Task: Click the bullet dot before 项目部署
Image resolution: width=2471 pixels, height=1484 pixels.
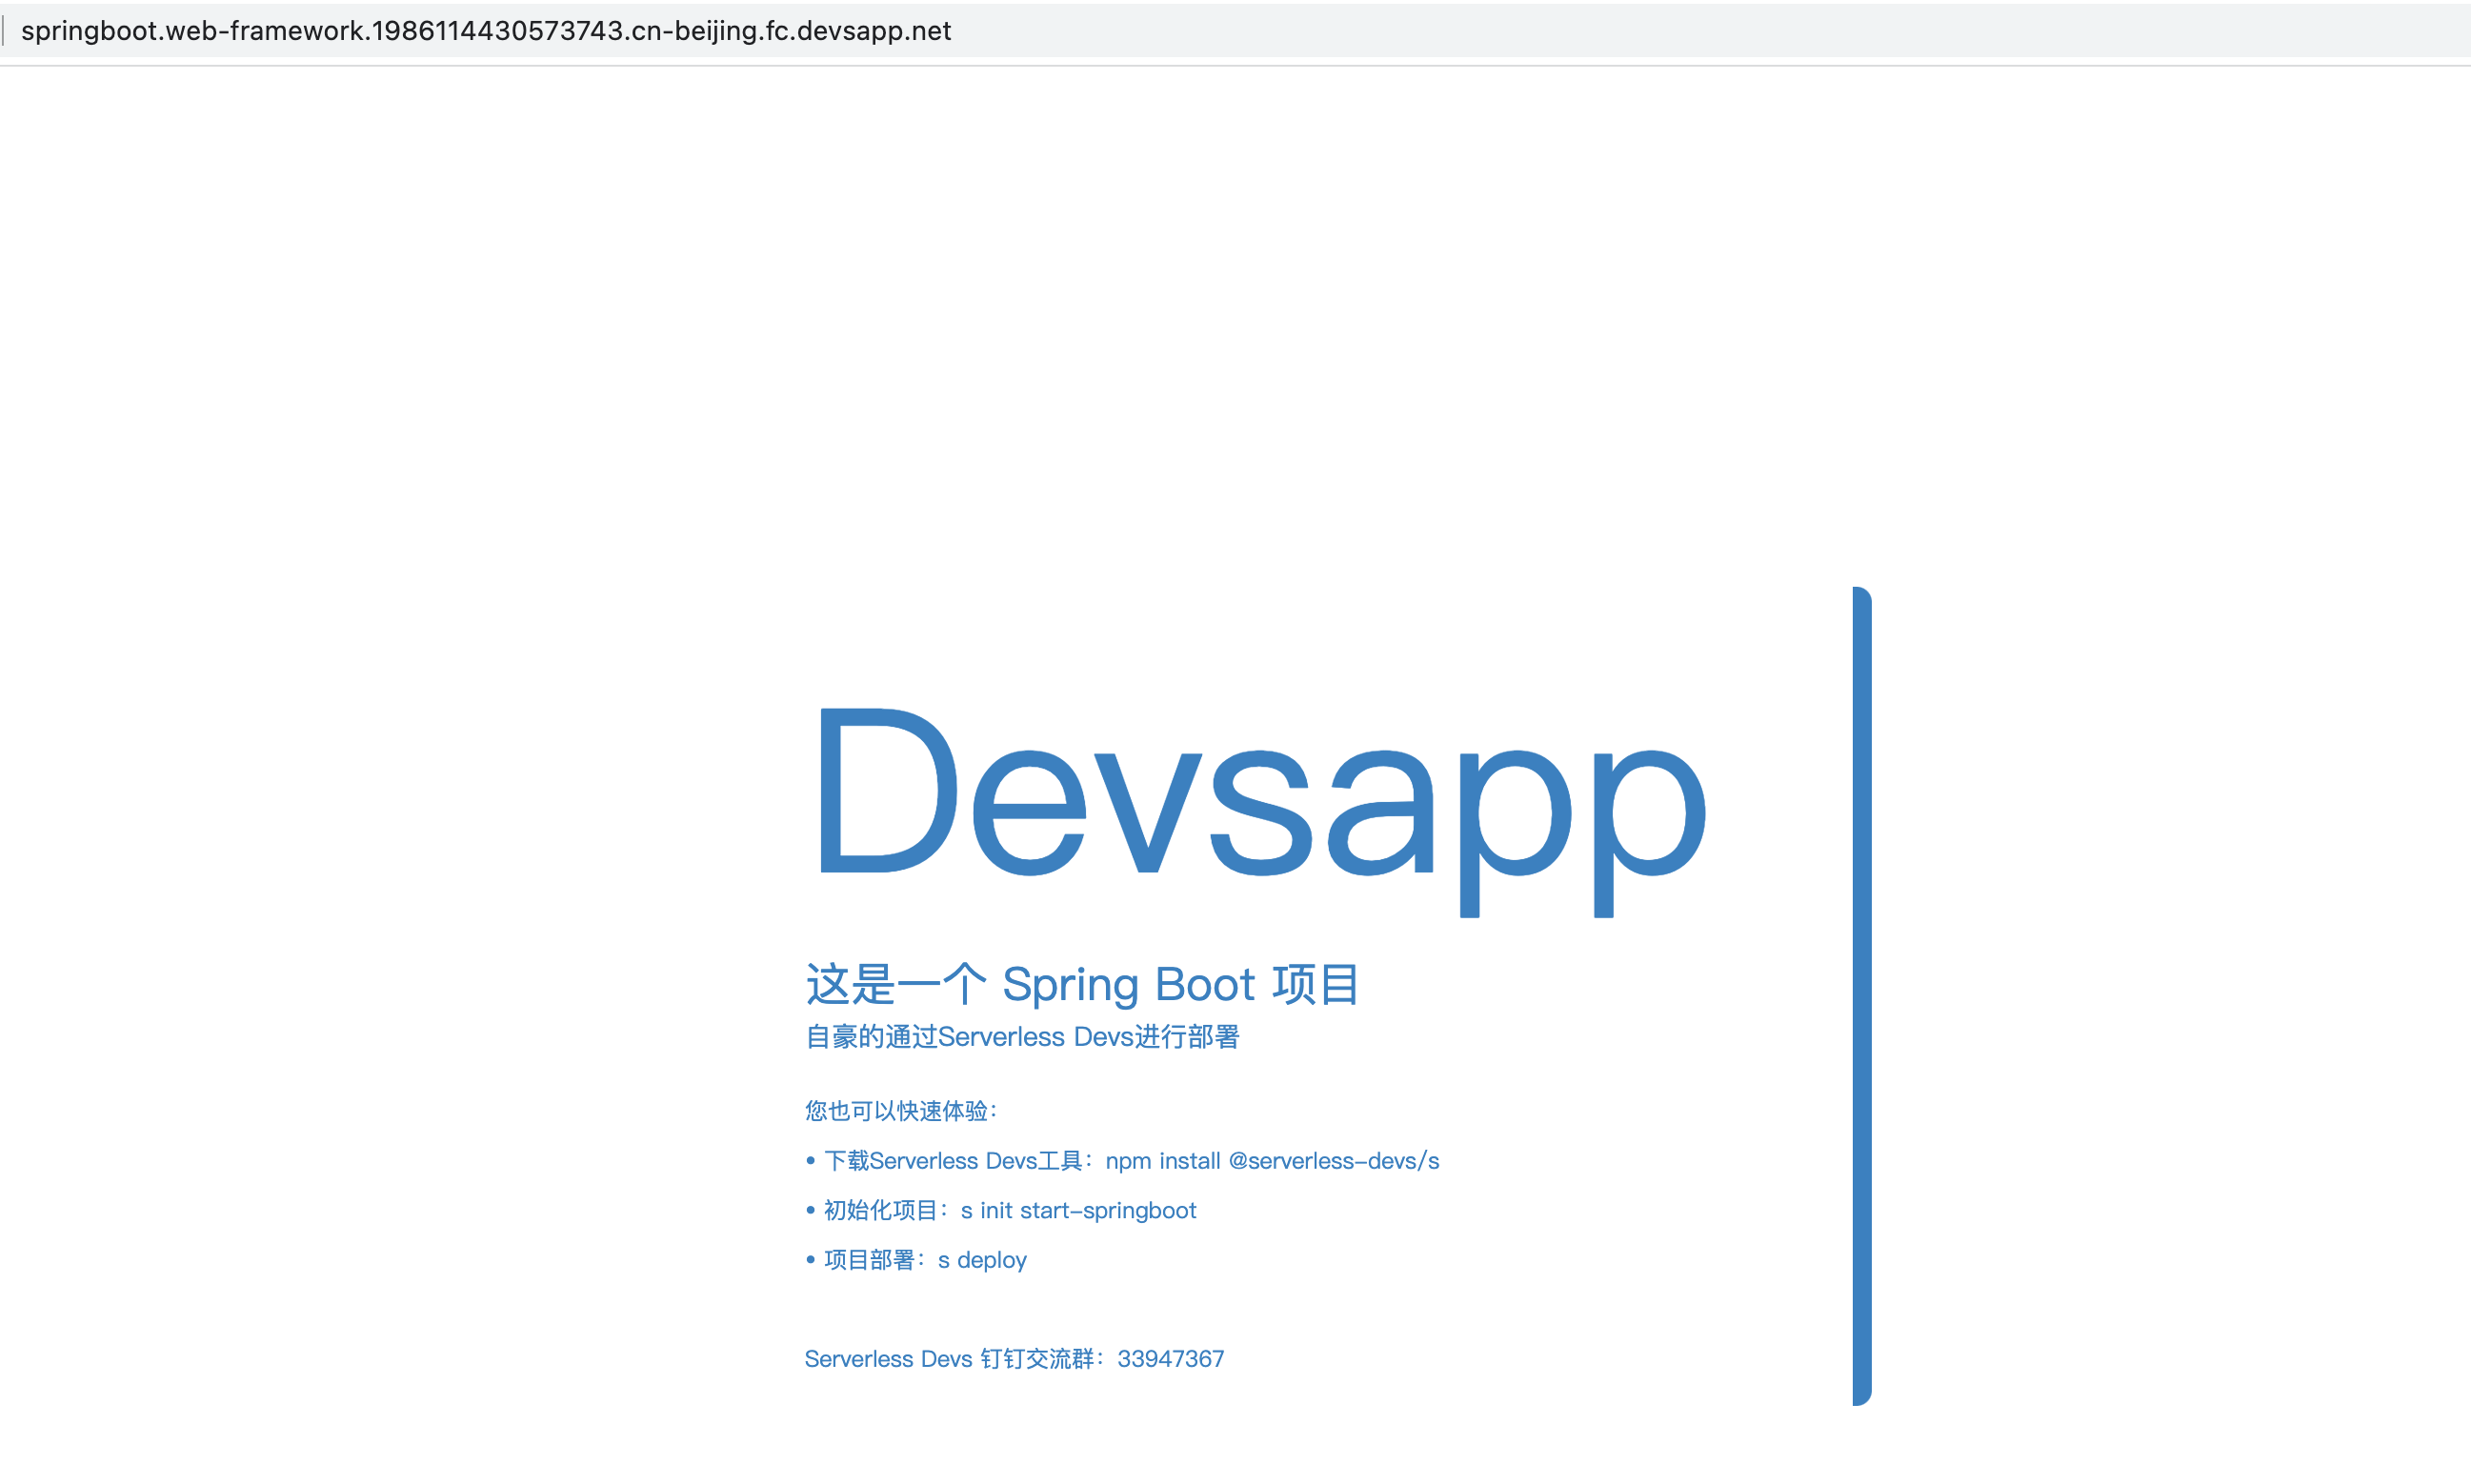Action: pos(810,1259)
